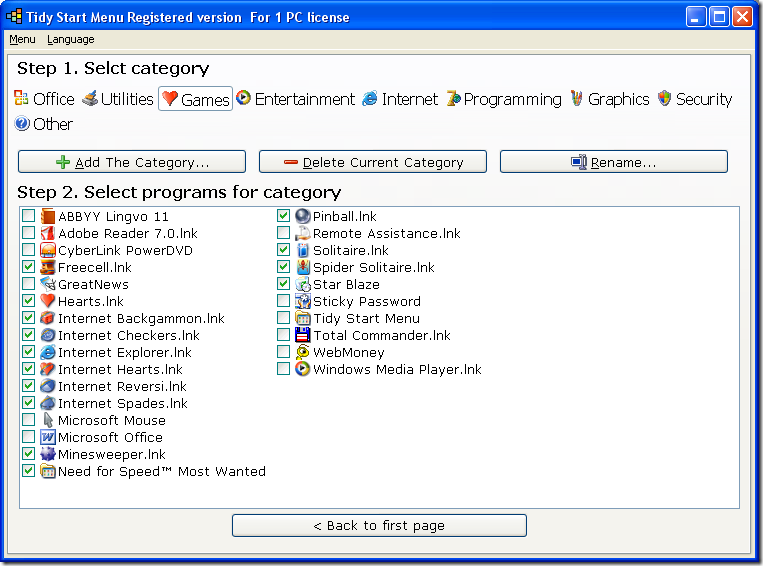
Task: Click the Microsoft Office Word icon
Action: tap(48, 437)
